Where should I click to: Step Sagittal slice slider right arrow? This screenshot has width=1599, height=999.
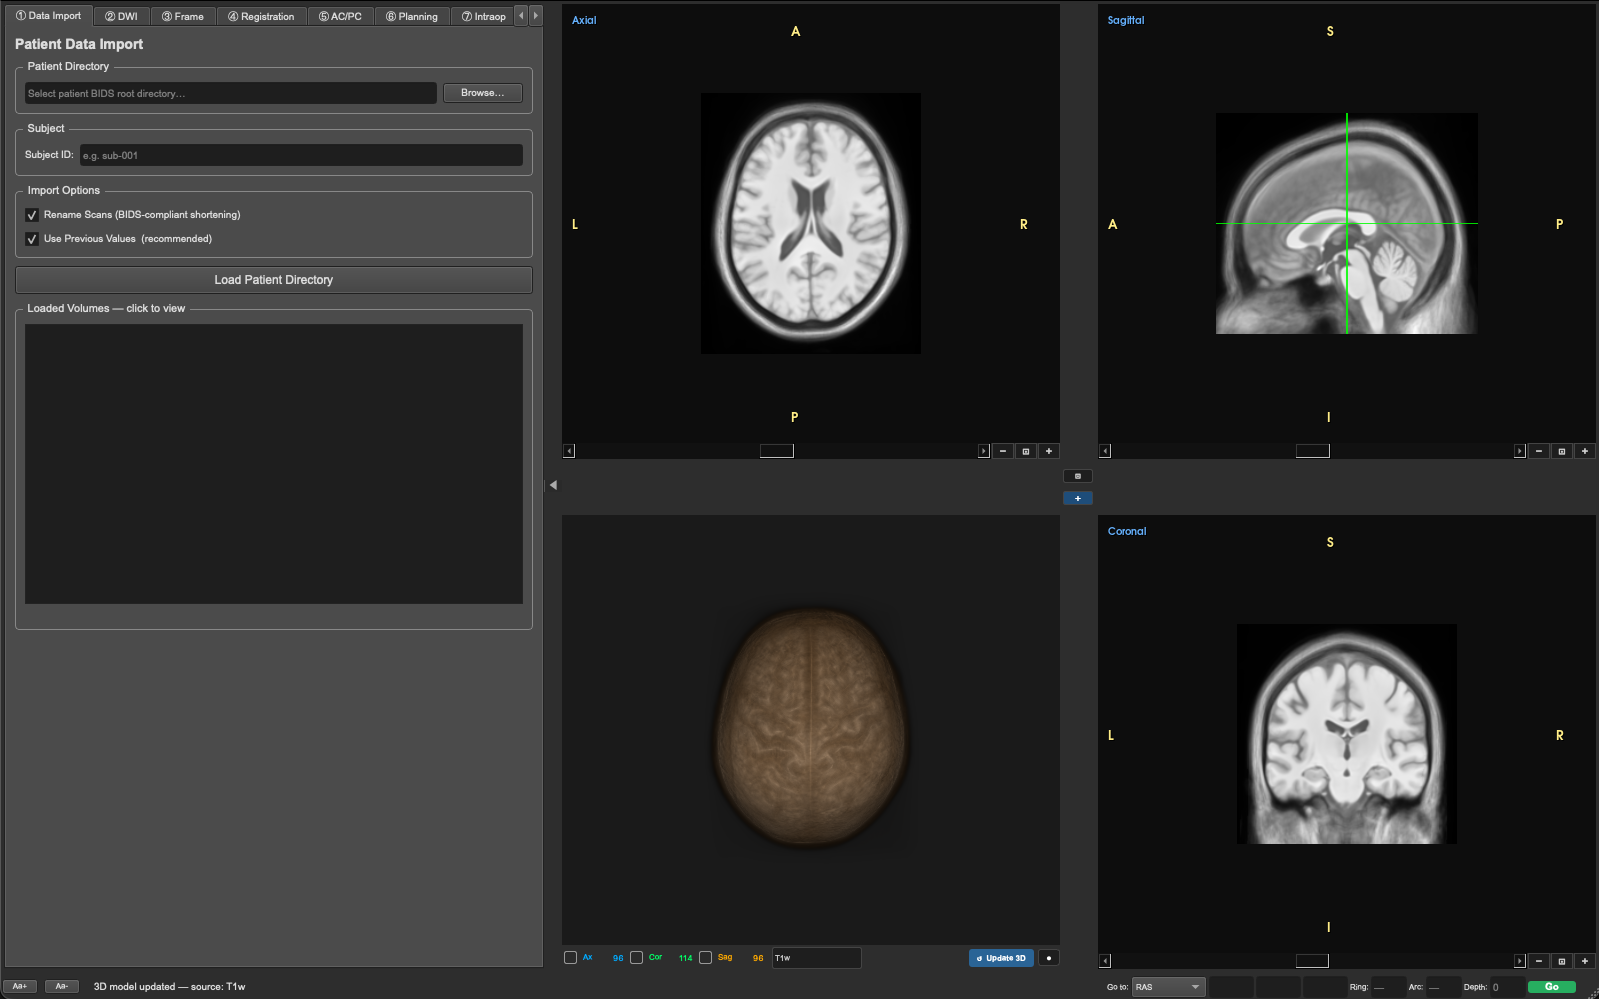[x=1519, y=451]
